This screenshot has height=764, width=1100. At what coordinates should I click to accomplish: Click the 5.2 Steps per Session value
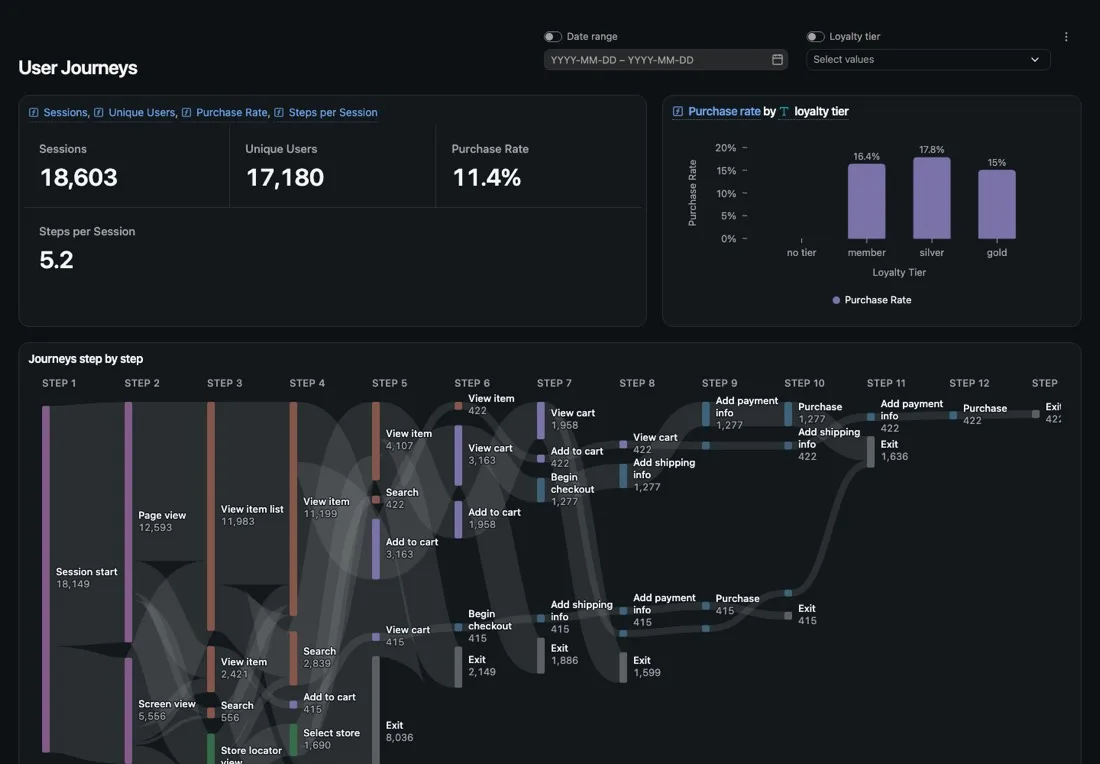(56, 260)
